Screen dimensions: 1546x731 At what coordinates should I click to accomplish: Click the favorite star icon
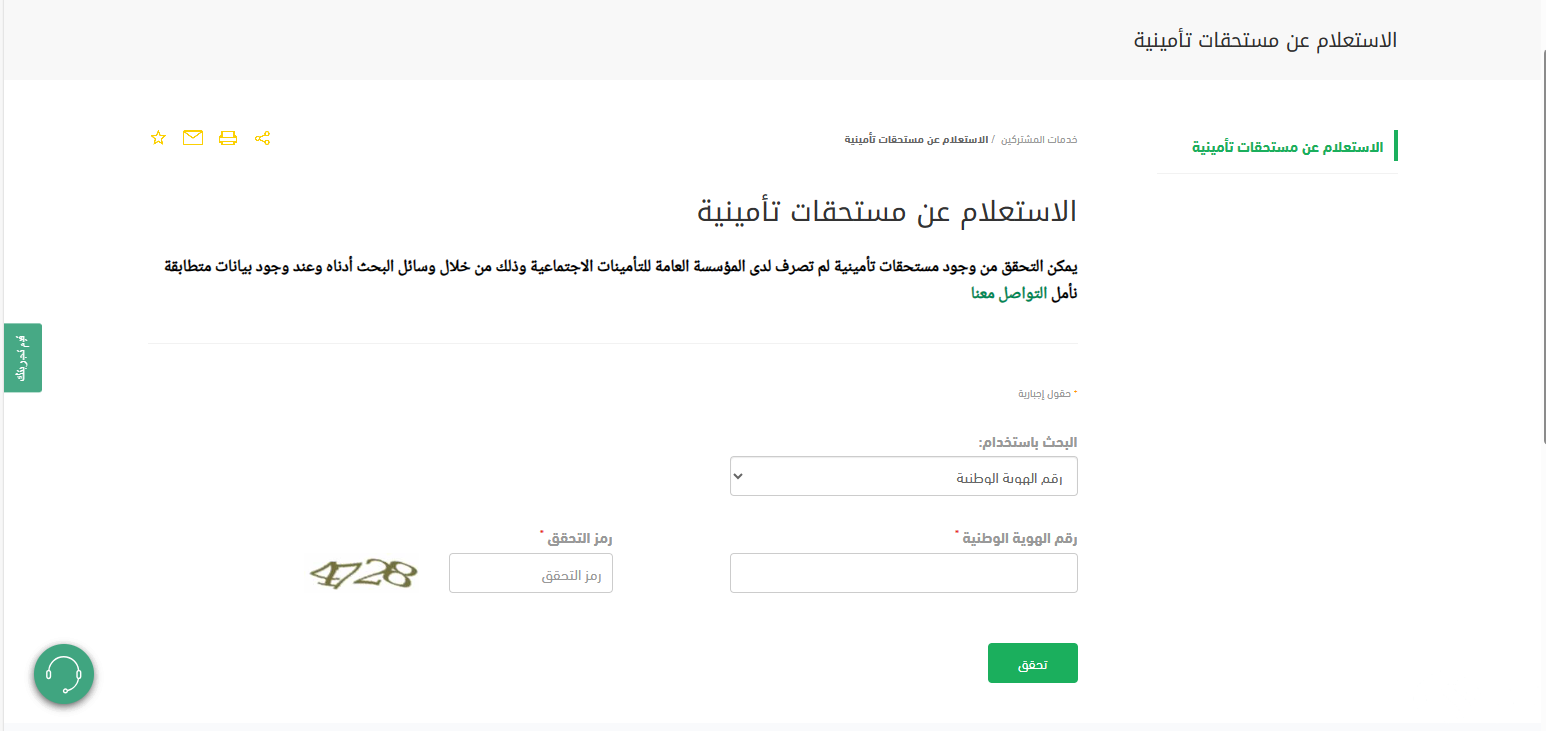point(158,138)
